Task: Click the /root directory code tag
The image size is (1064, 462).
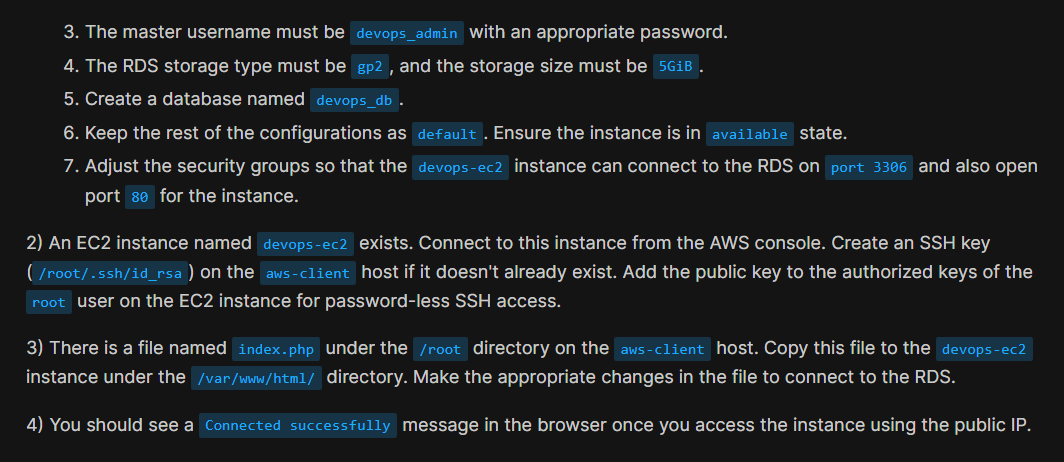Action: pos(439,350)
